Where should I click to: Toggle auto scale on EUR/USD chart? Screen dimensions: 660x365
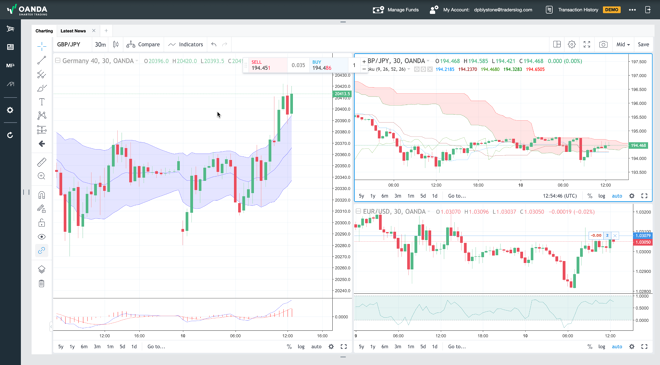coord(617,346)
